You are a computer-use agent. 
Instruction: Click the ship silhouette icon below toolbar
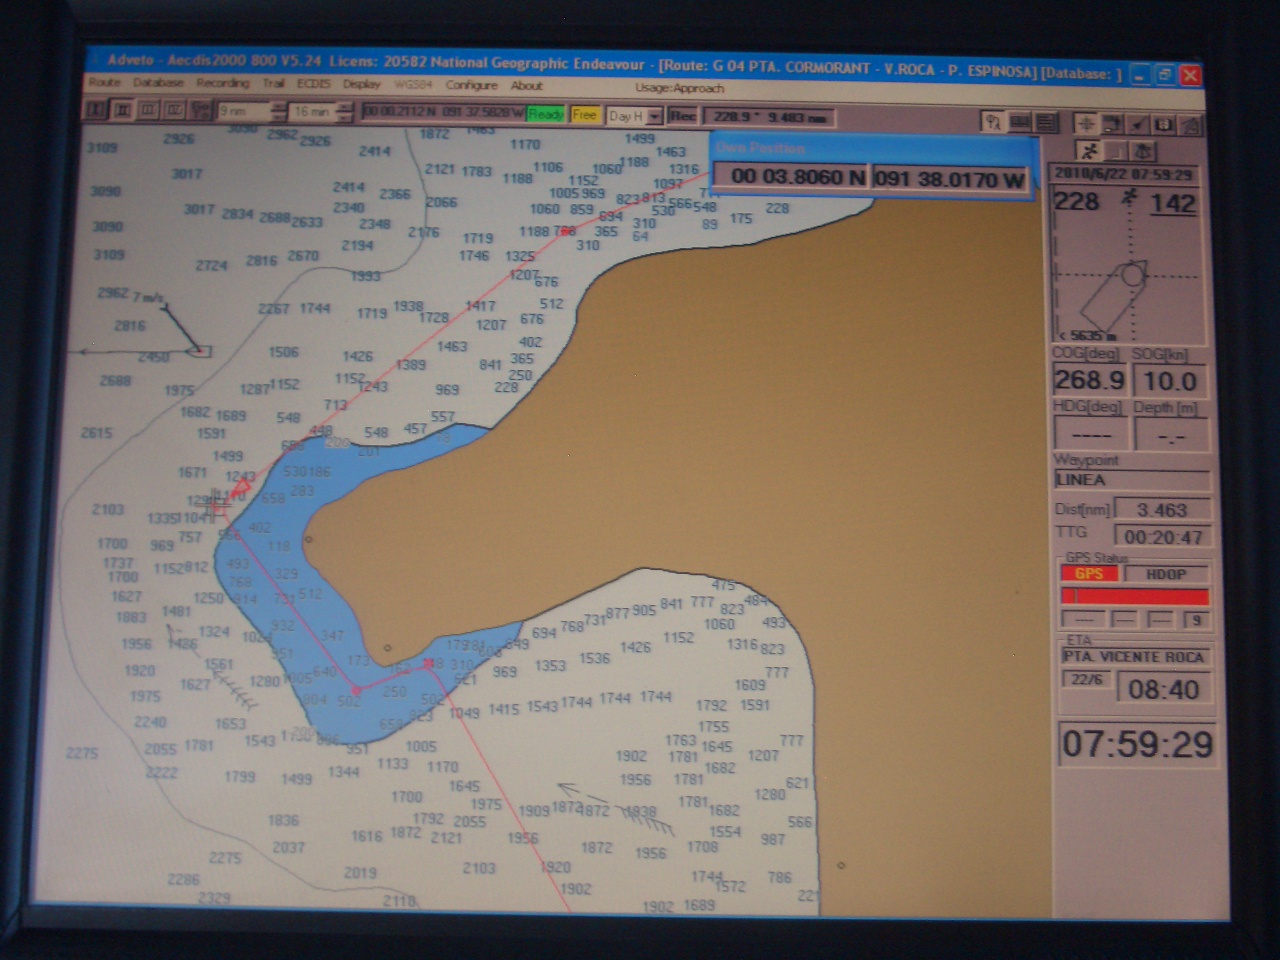[1143, 152]
